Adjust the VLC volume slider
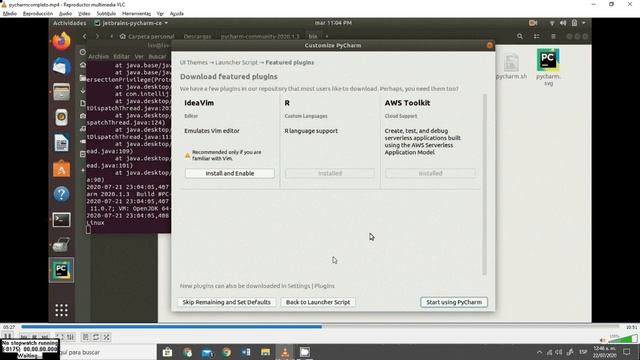 coord(623,339)
